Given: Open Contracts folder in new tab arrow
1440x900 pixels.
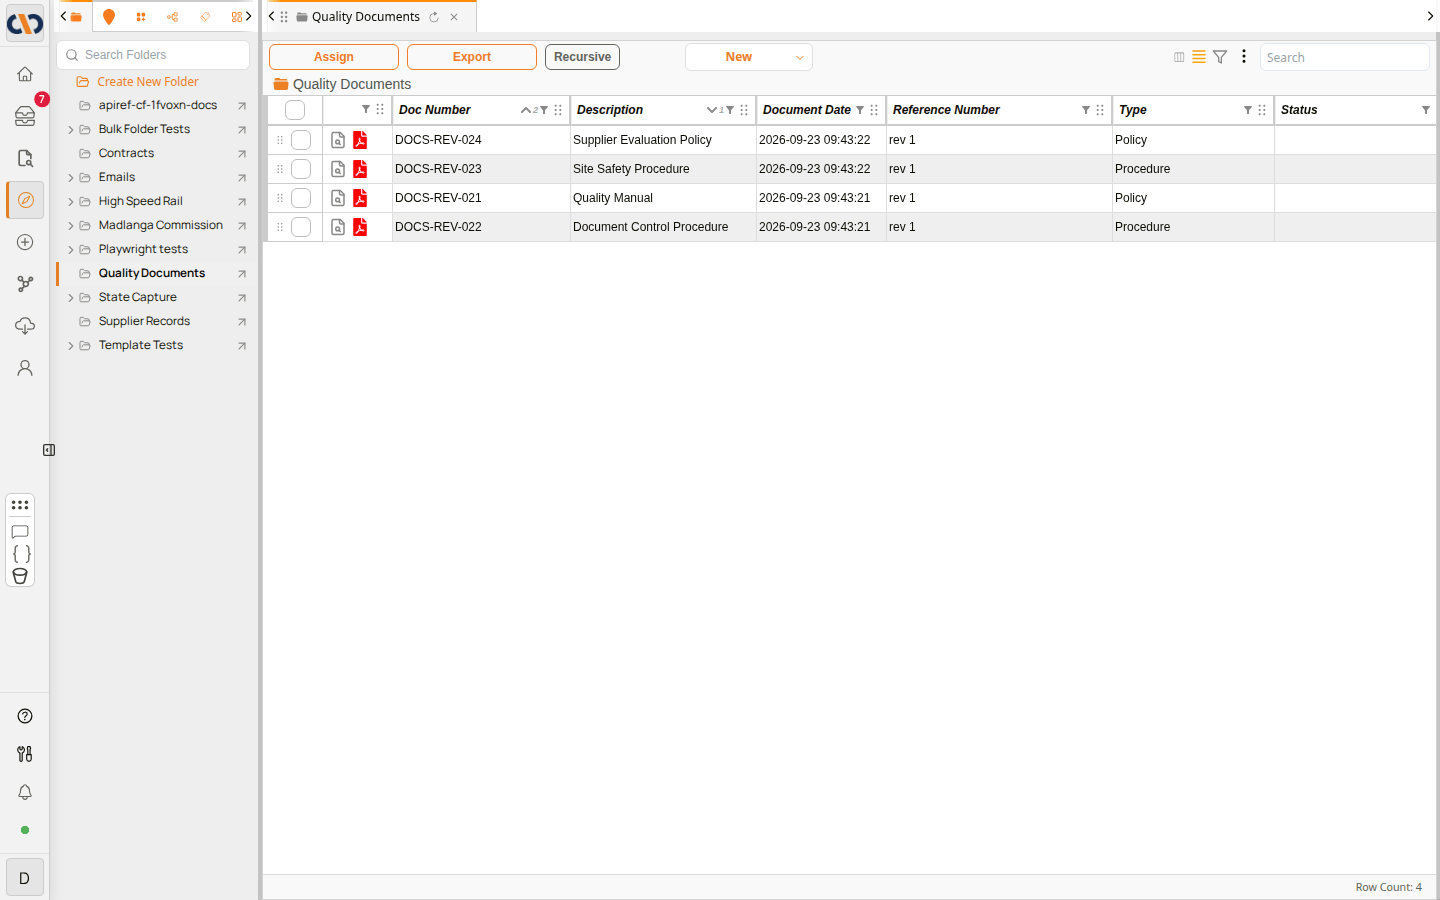Looking at the screenshot, I should tap(242, 154).
